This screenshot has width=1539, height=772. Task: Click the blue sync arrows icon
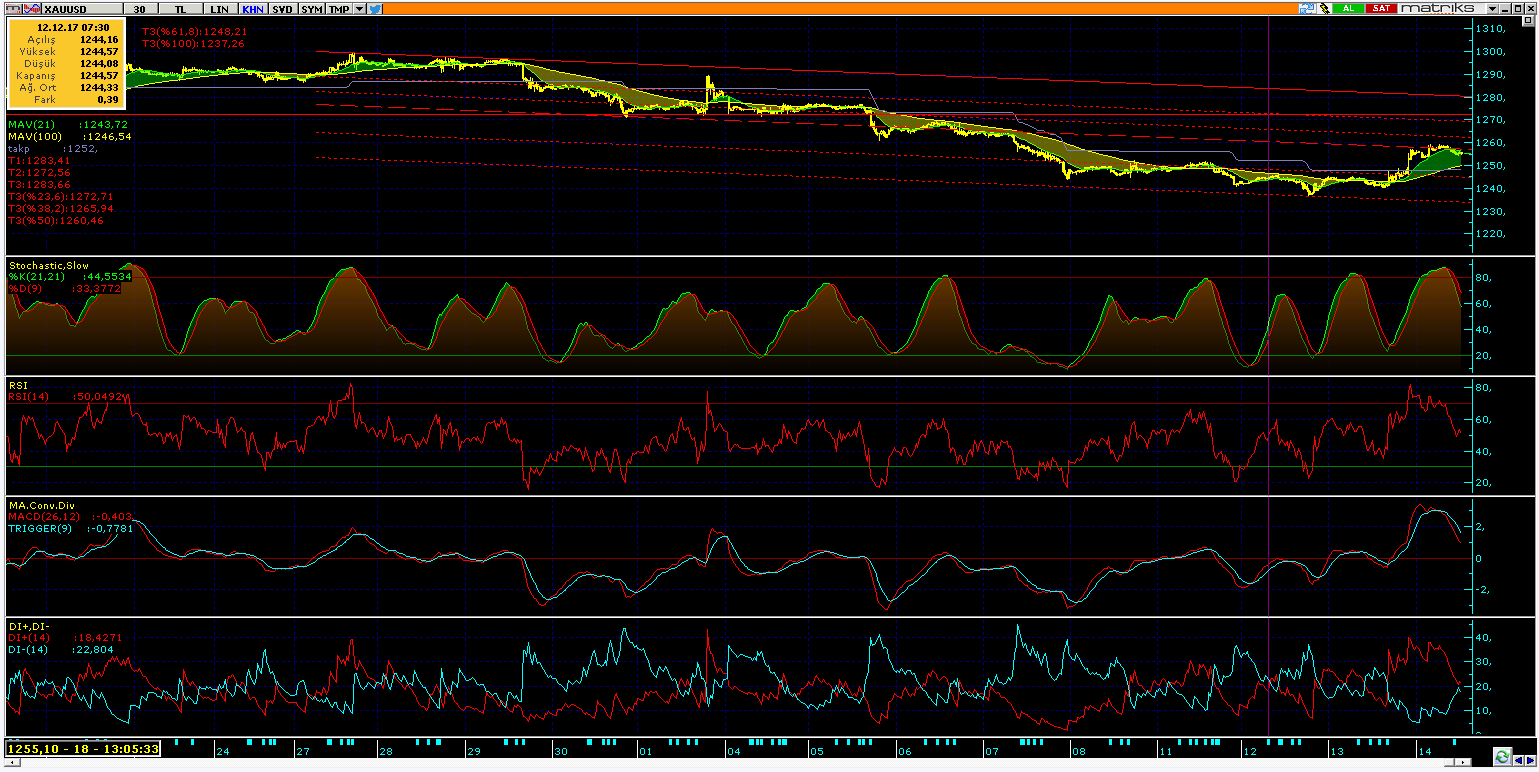tap(1306, 7)
